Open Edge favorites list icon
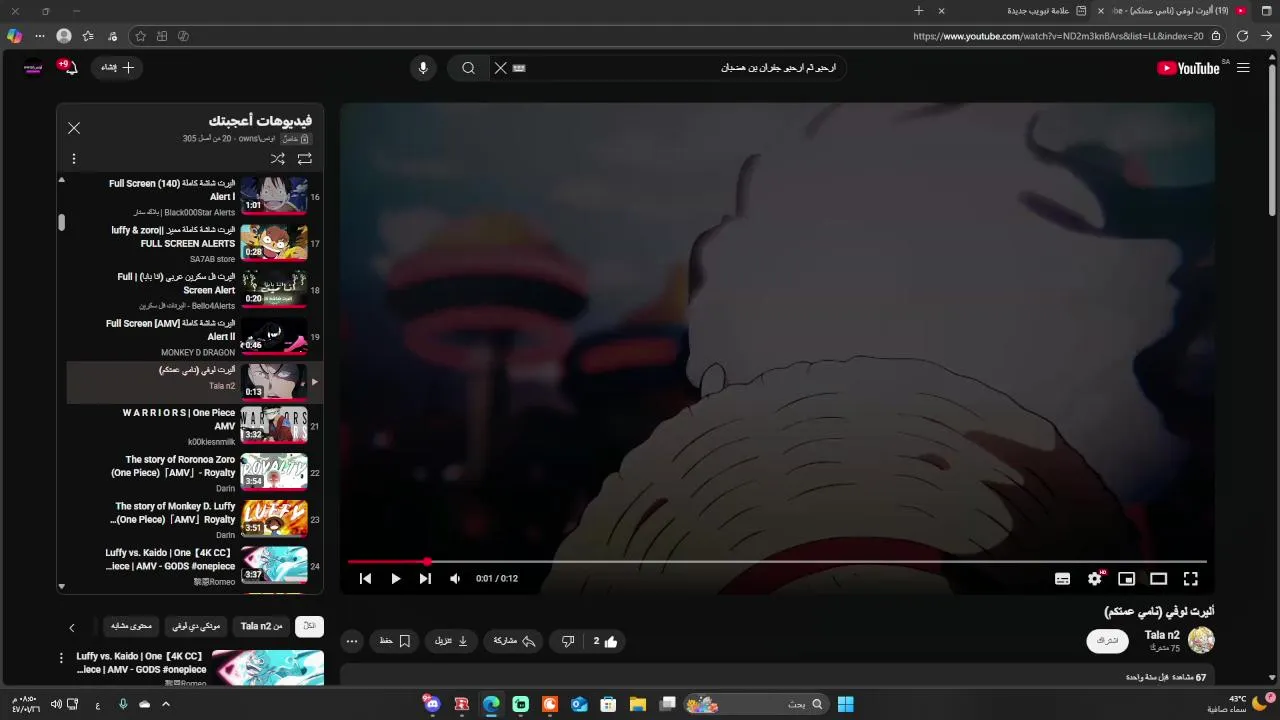1280x720 pixels. click(88, 36)
